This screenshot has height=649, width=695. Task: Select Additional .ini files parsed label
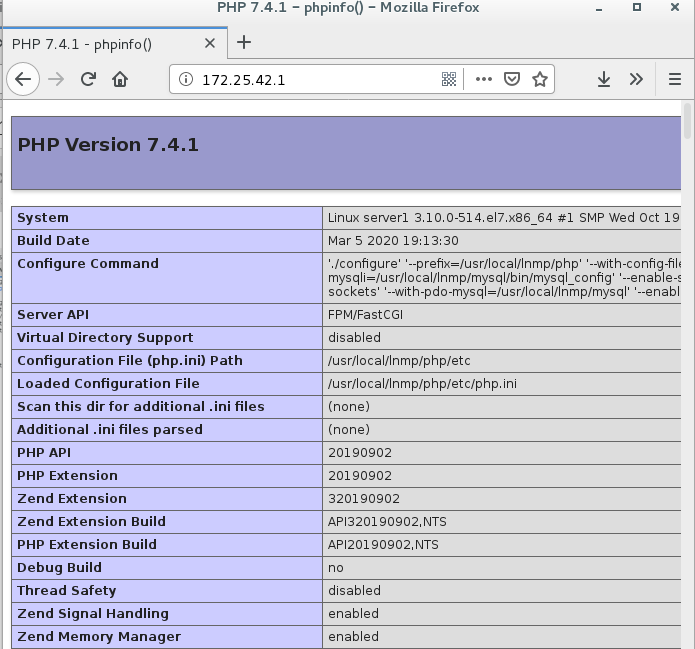pyautogui.click(x=109, y=430)
